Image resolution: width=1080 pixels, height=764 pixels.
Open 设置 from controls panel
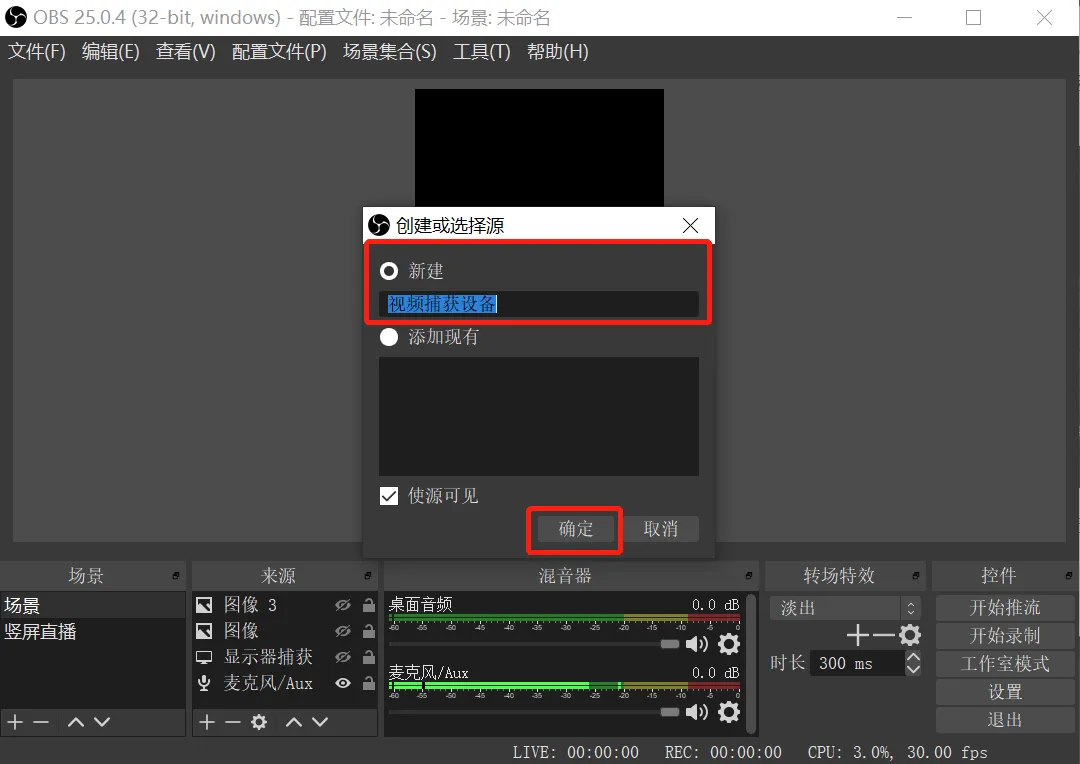[x=1005, y=692]
